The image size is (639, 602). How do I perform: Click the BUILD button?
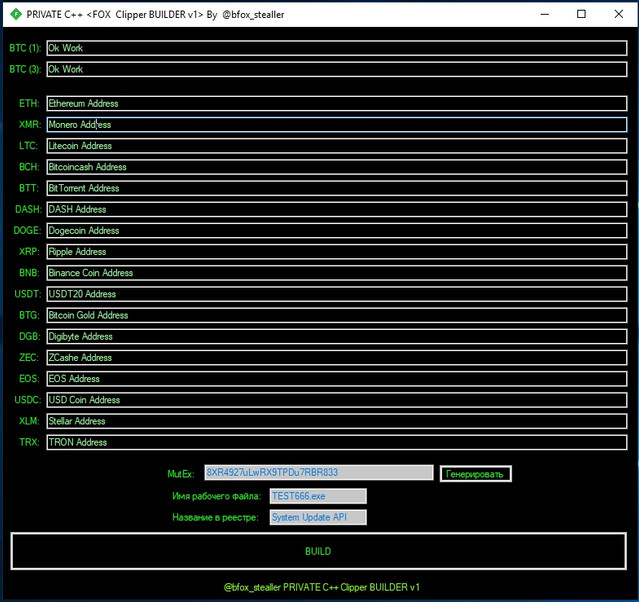(x=318, y=551)
